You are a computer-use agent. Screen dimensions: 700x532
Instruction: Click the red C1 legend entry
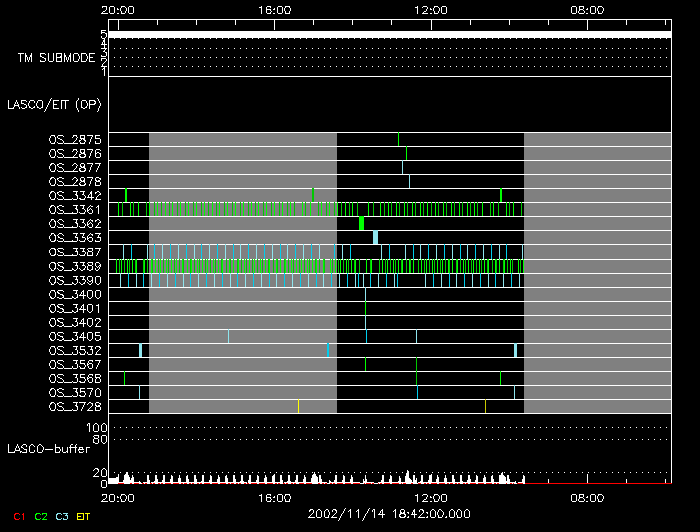(x=18, y=516)
